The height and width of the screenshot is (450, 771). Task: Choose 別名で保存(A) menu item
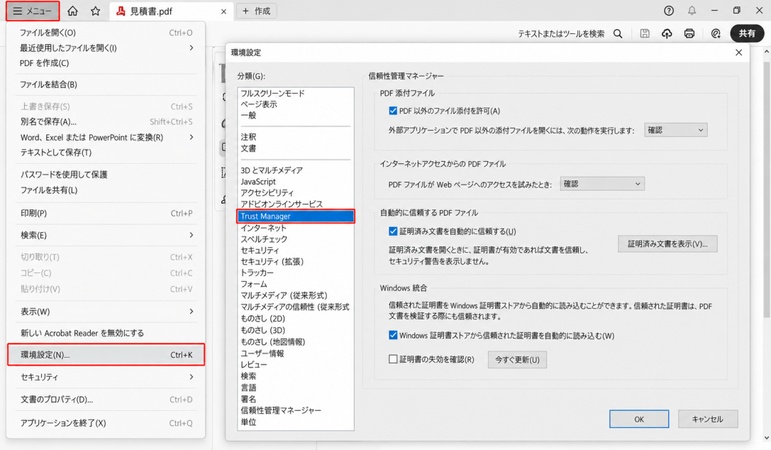coord(106,121)
